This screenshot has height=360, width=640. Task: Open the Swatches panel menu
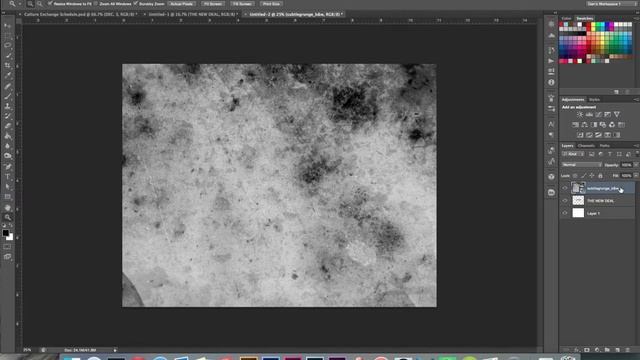pos(636,18)
